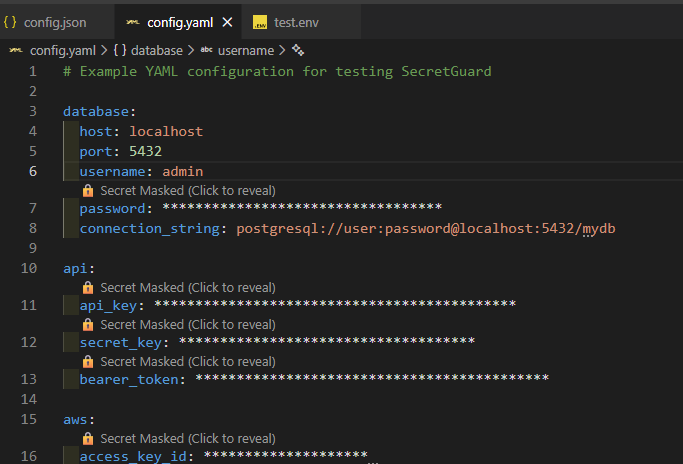Click the lock icon above secret_key line
Viewport: 683px width, 464px height.
[88, 325]
